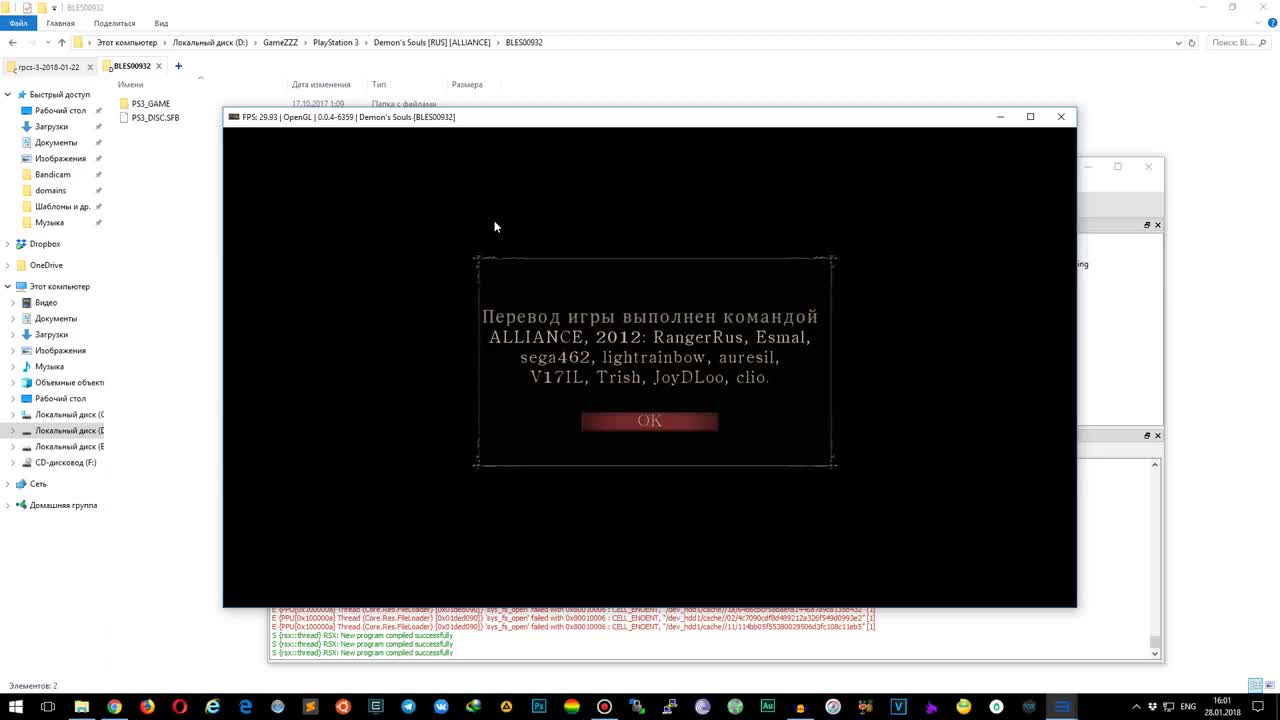Click GameZZZ in the address path
This screenshot has height=720, width=1280.
click(x=281, y=43)
